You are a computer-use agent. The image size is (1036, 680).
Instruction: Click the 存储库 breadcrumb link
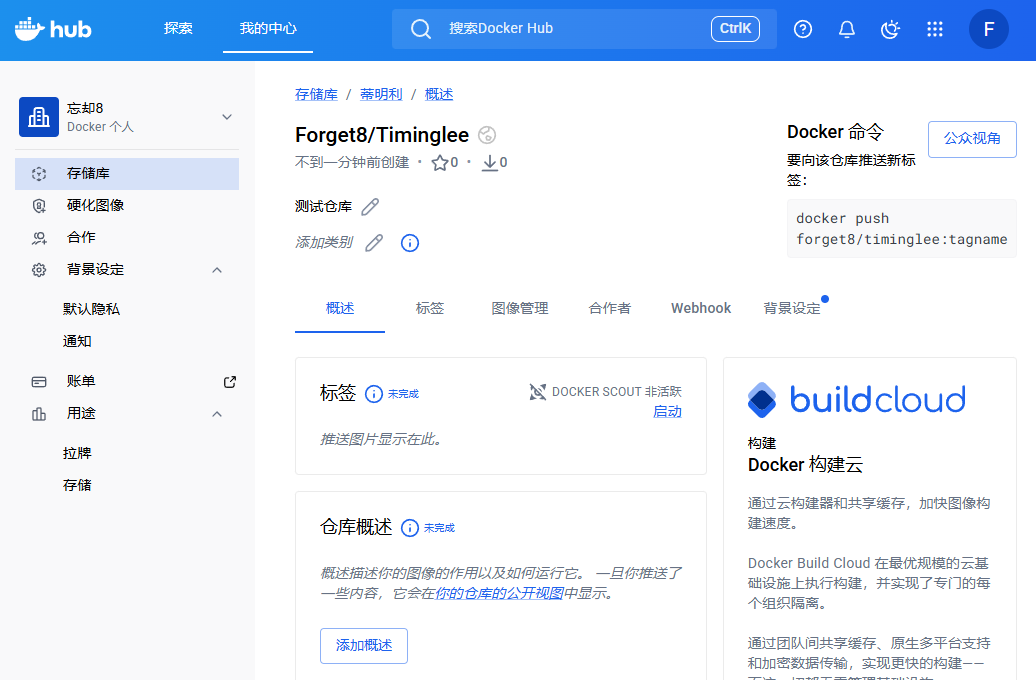tap(316, 94)
